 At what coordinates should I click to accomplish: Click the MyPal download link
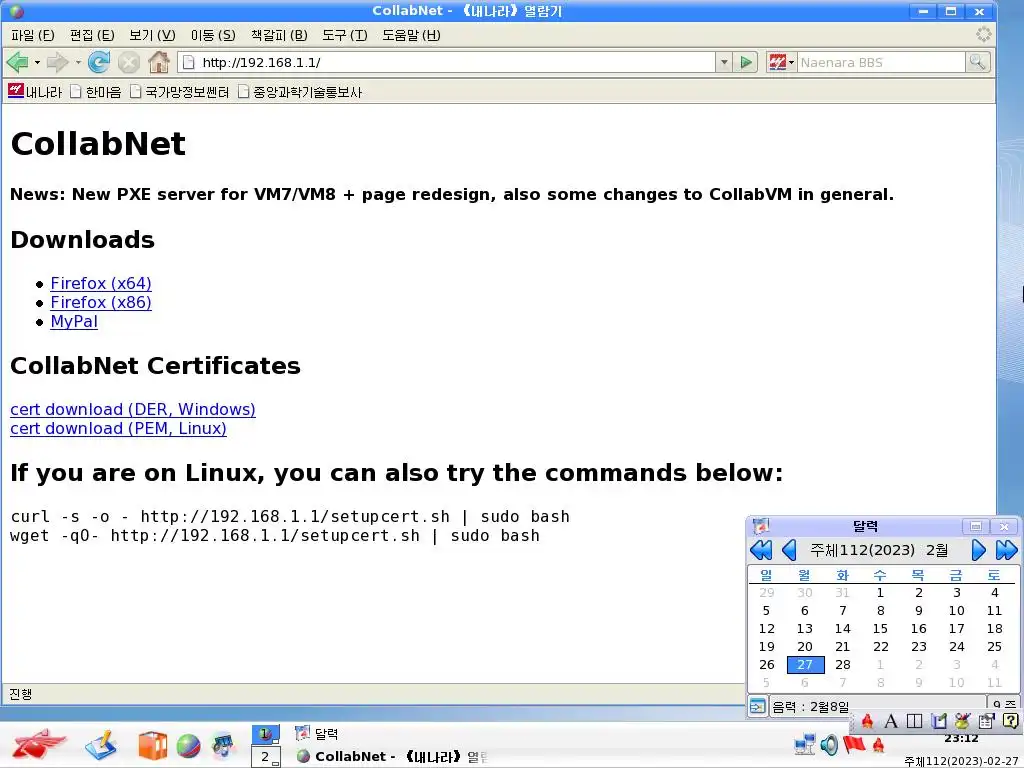tap(74, 321)
